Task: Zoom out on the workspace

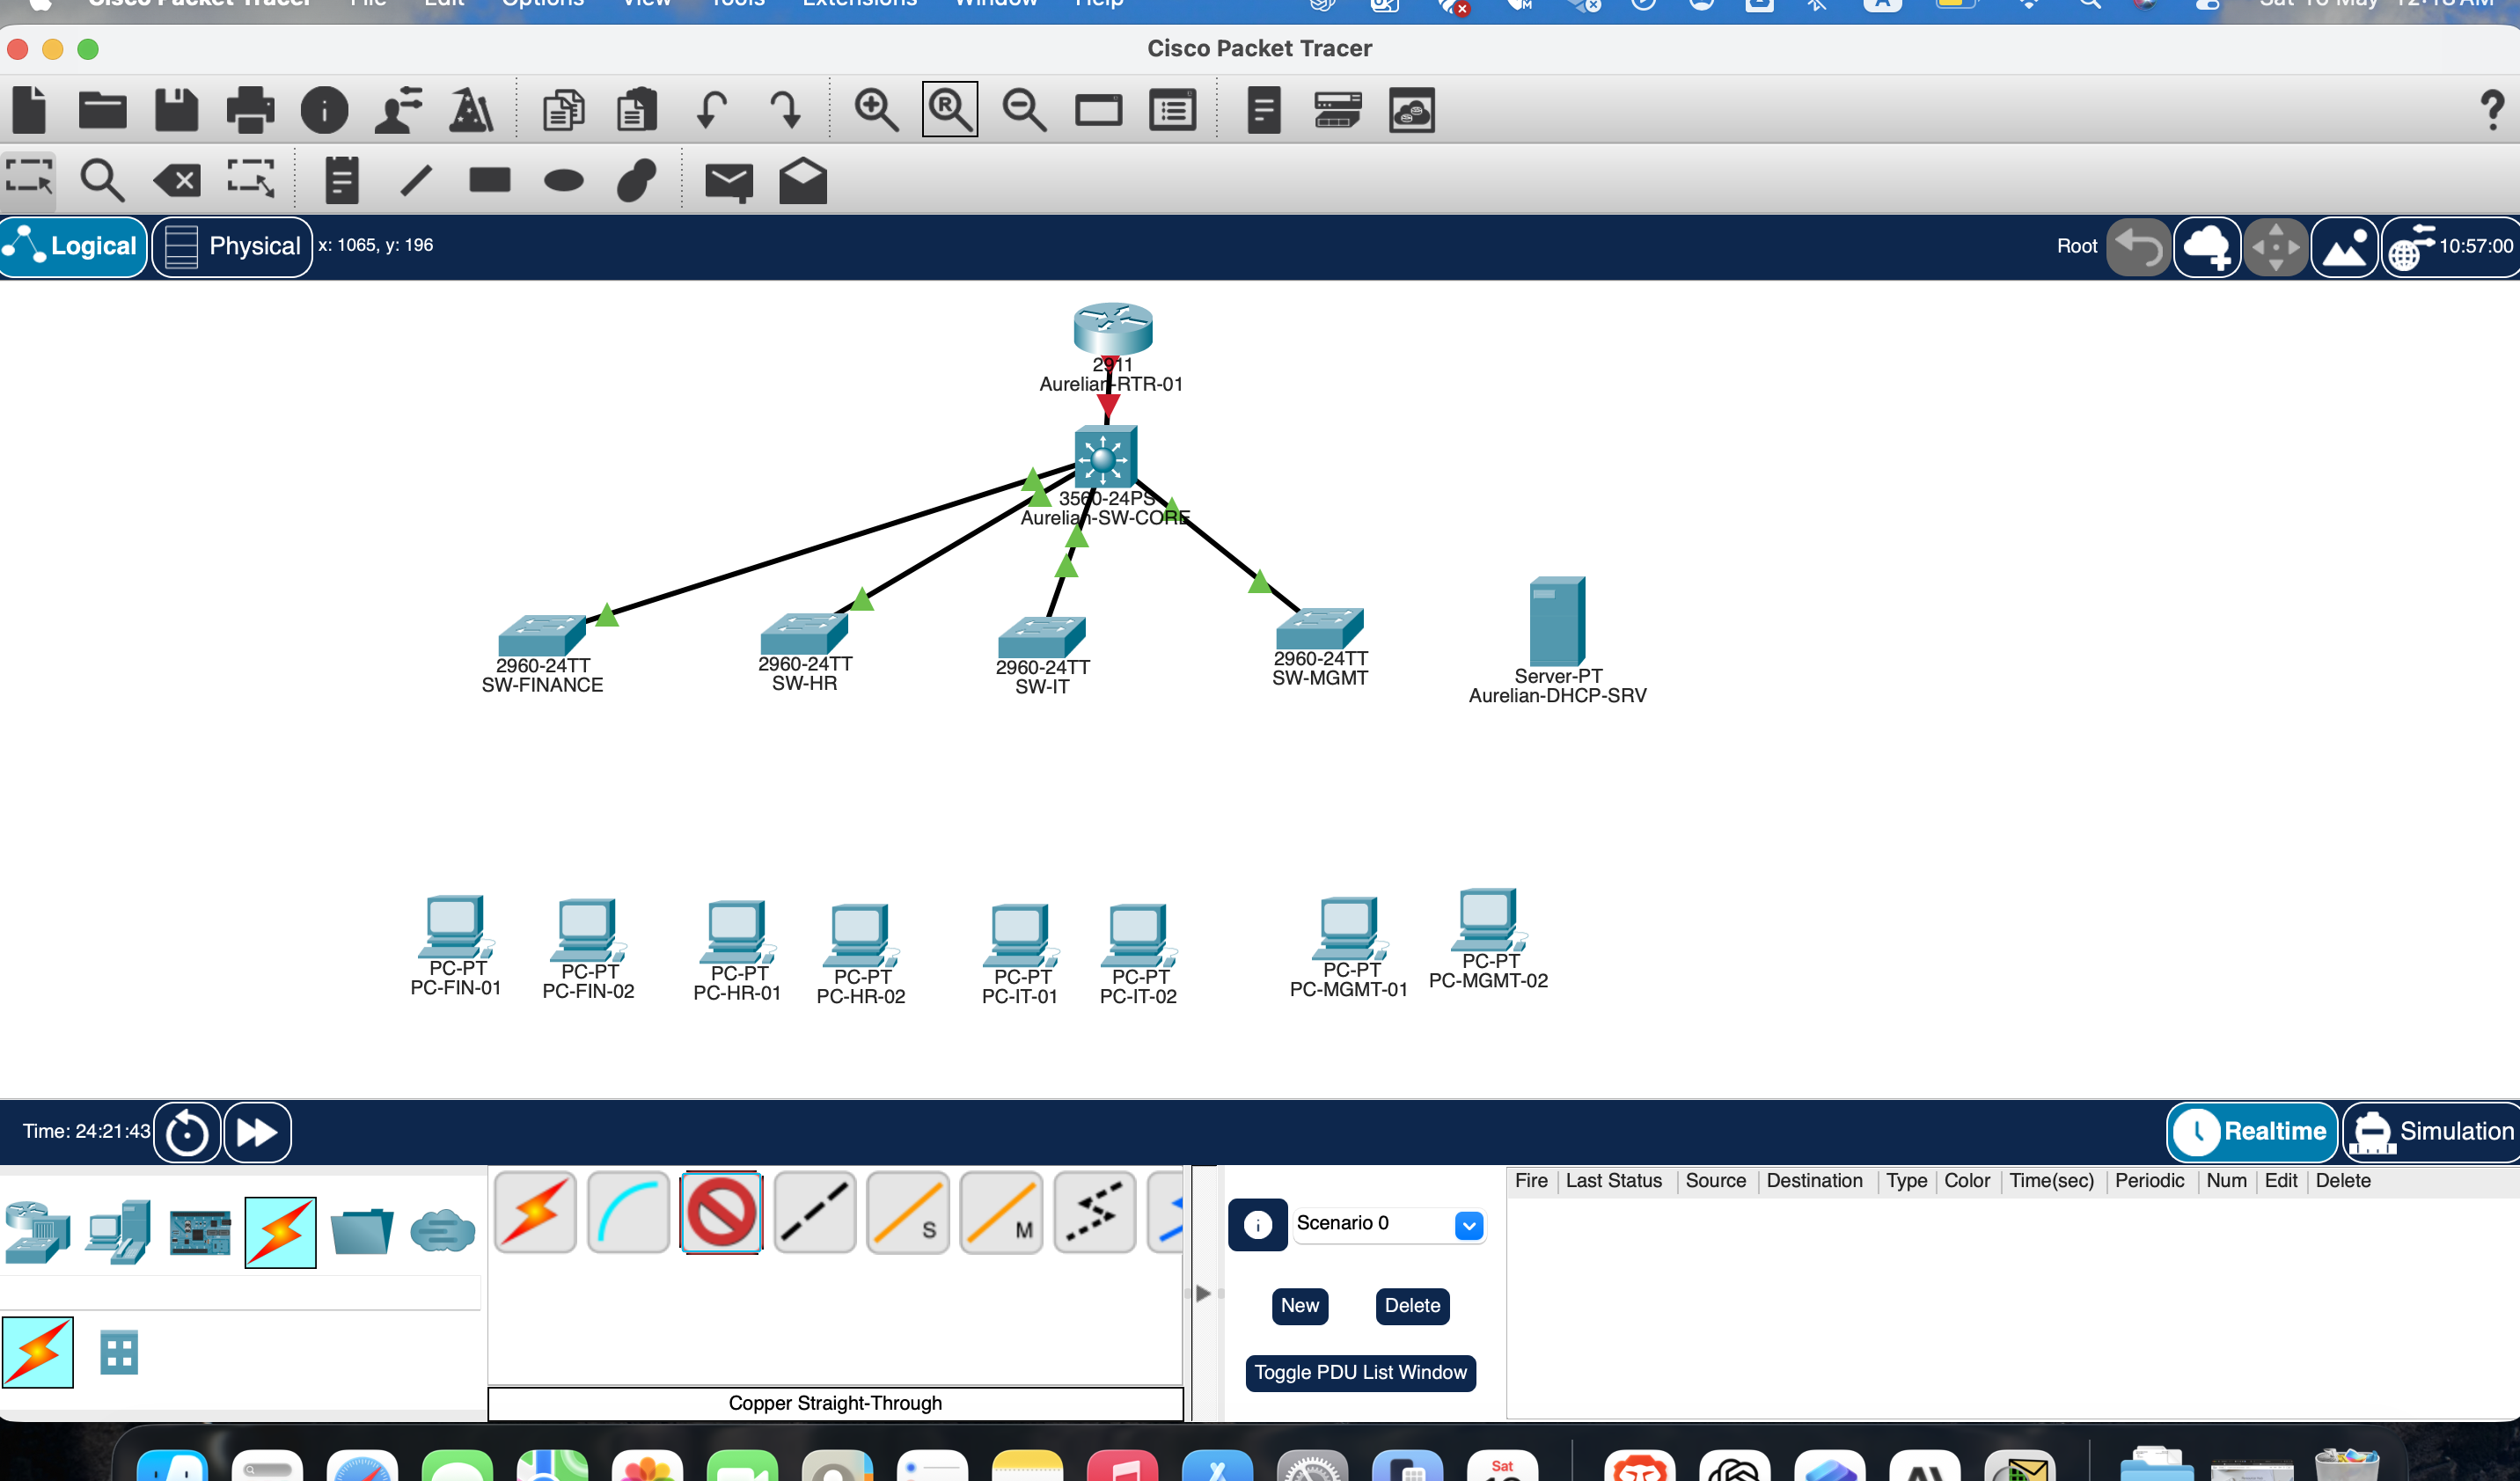Action: click(x=1024, y=110)
